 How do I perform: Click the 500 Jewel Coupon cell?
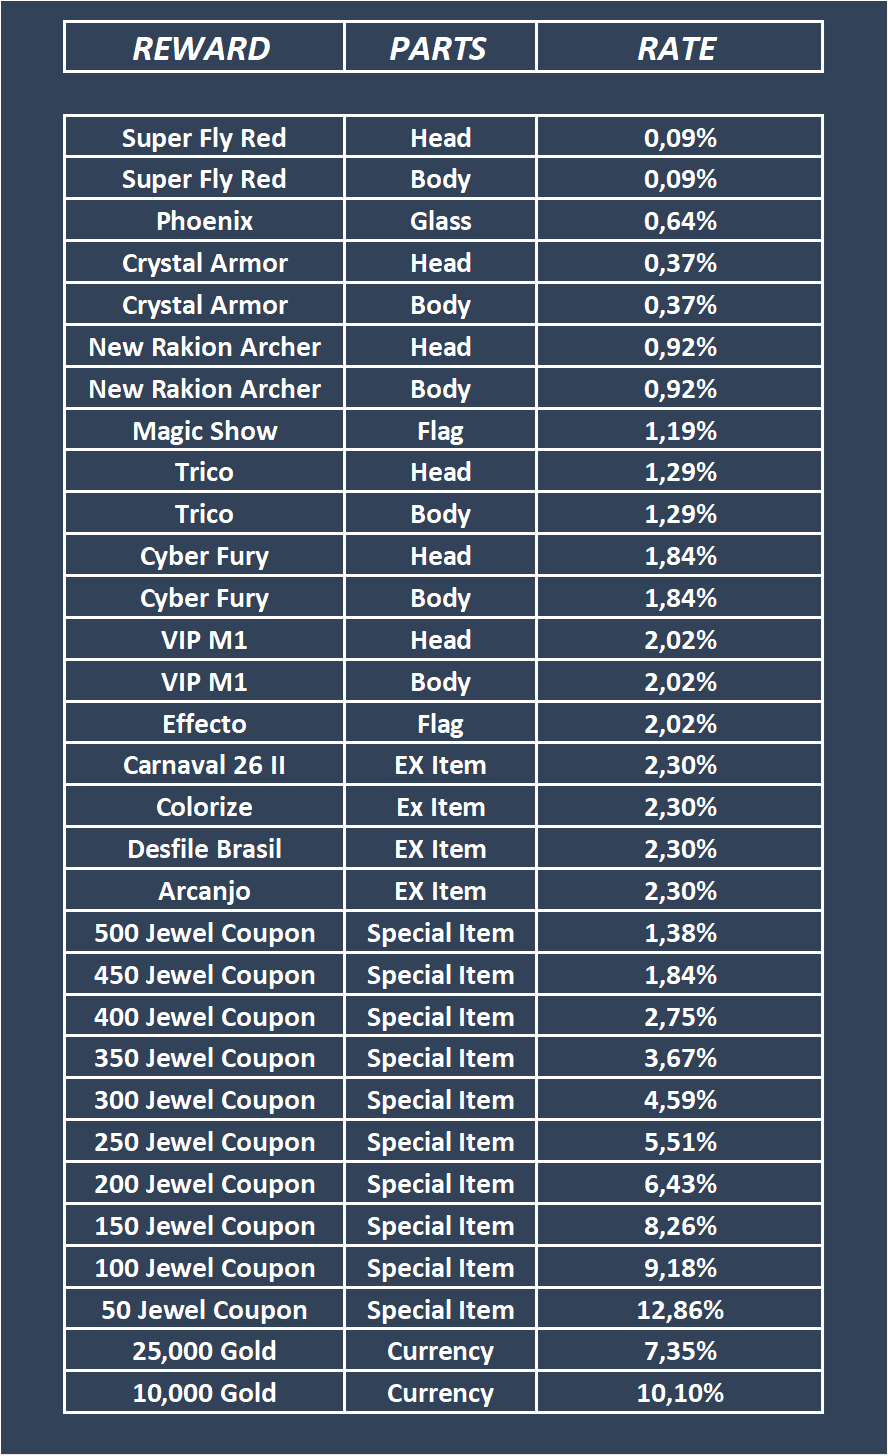coord(204,933)
